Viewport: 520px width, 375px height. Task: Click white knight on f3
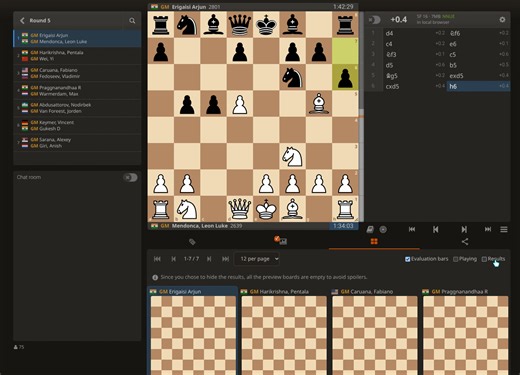point(292,156)
